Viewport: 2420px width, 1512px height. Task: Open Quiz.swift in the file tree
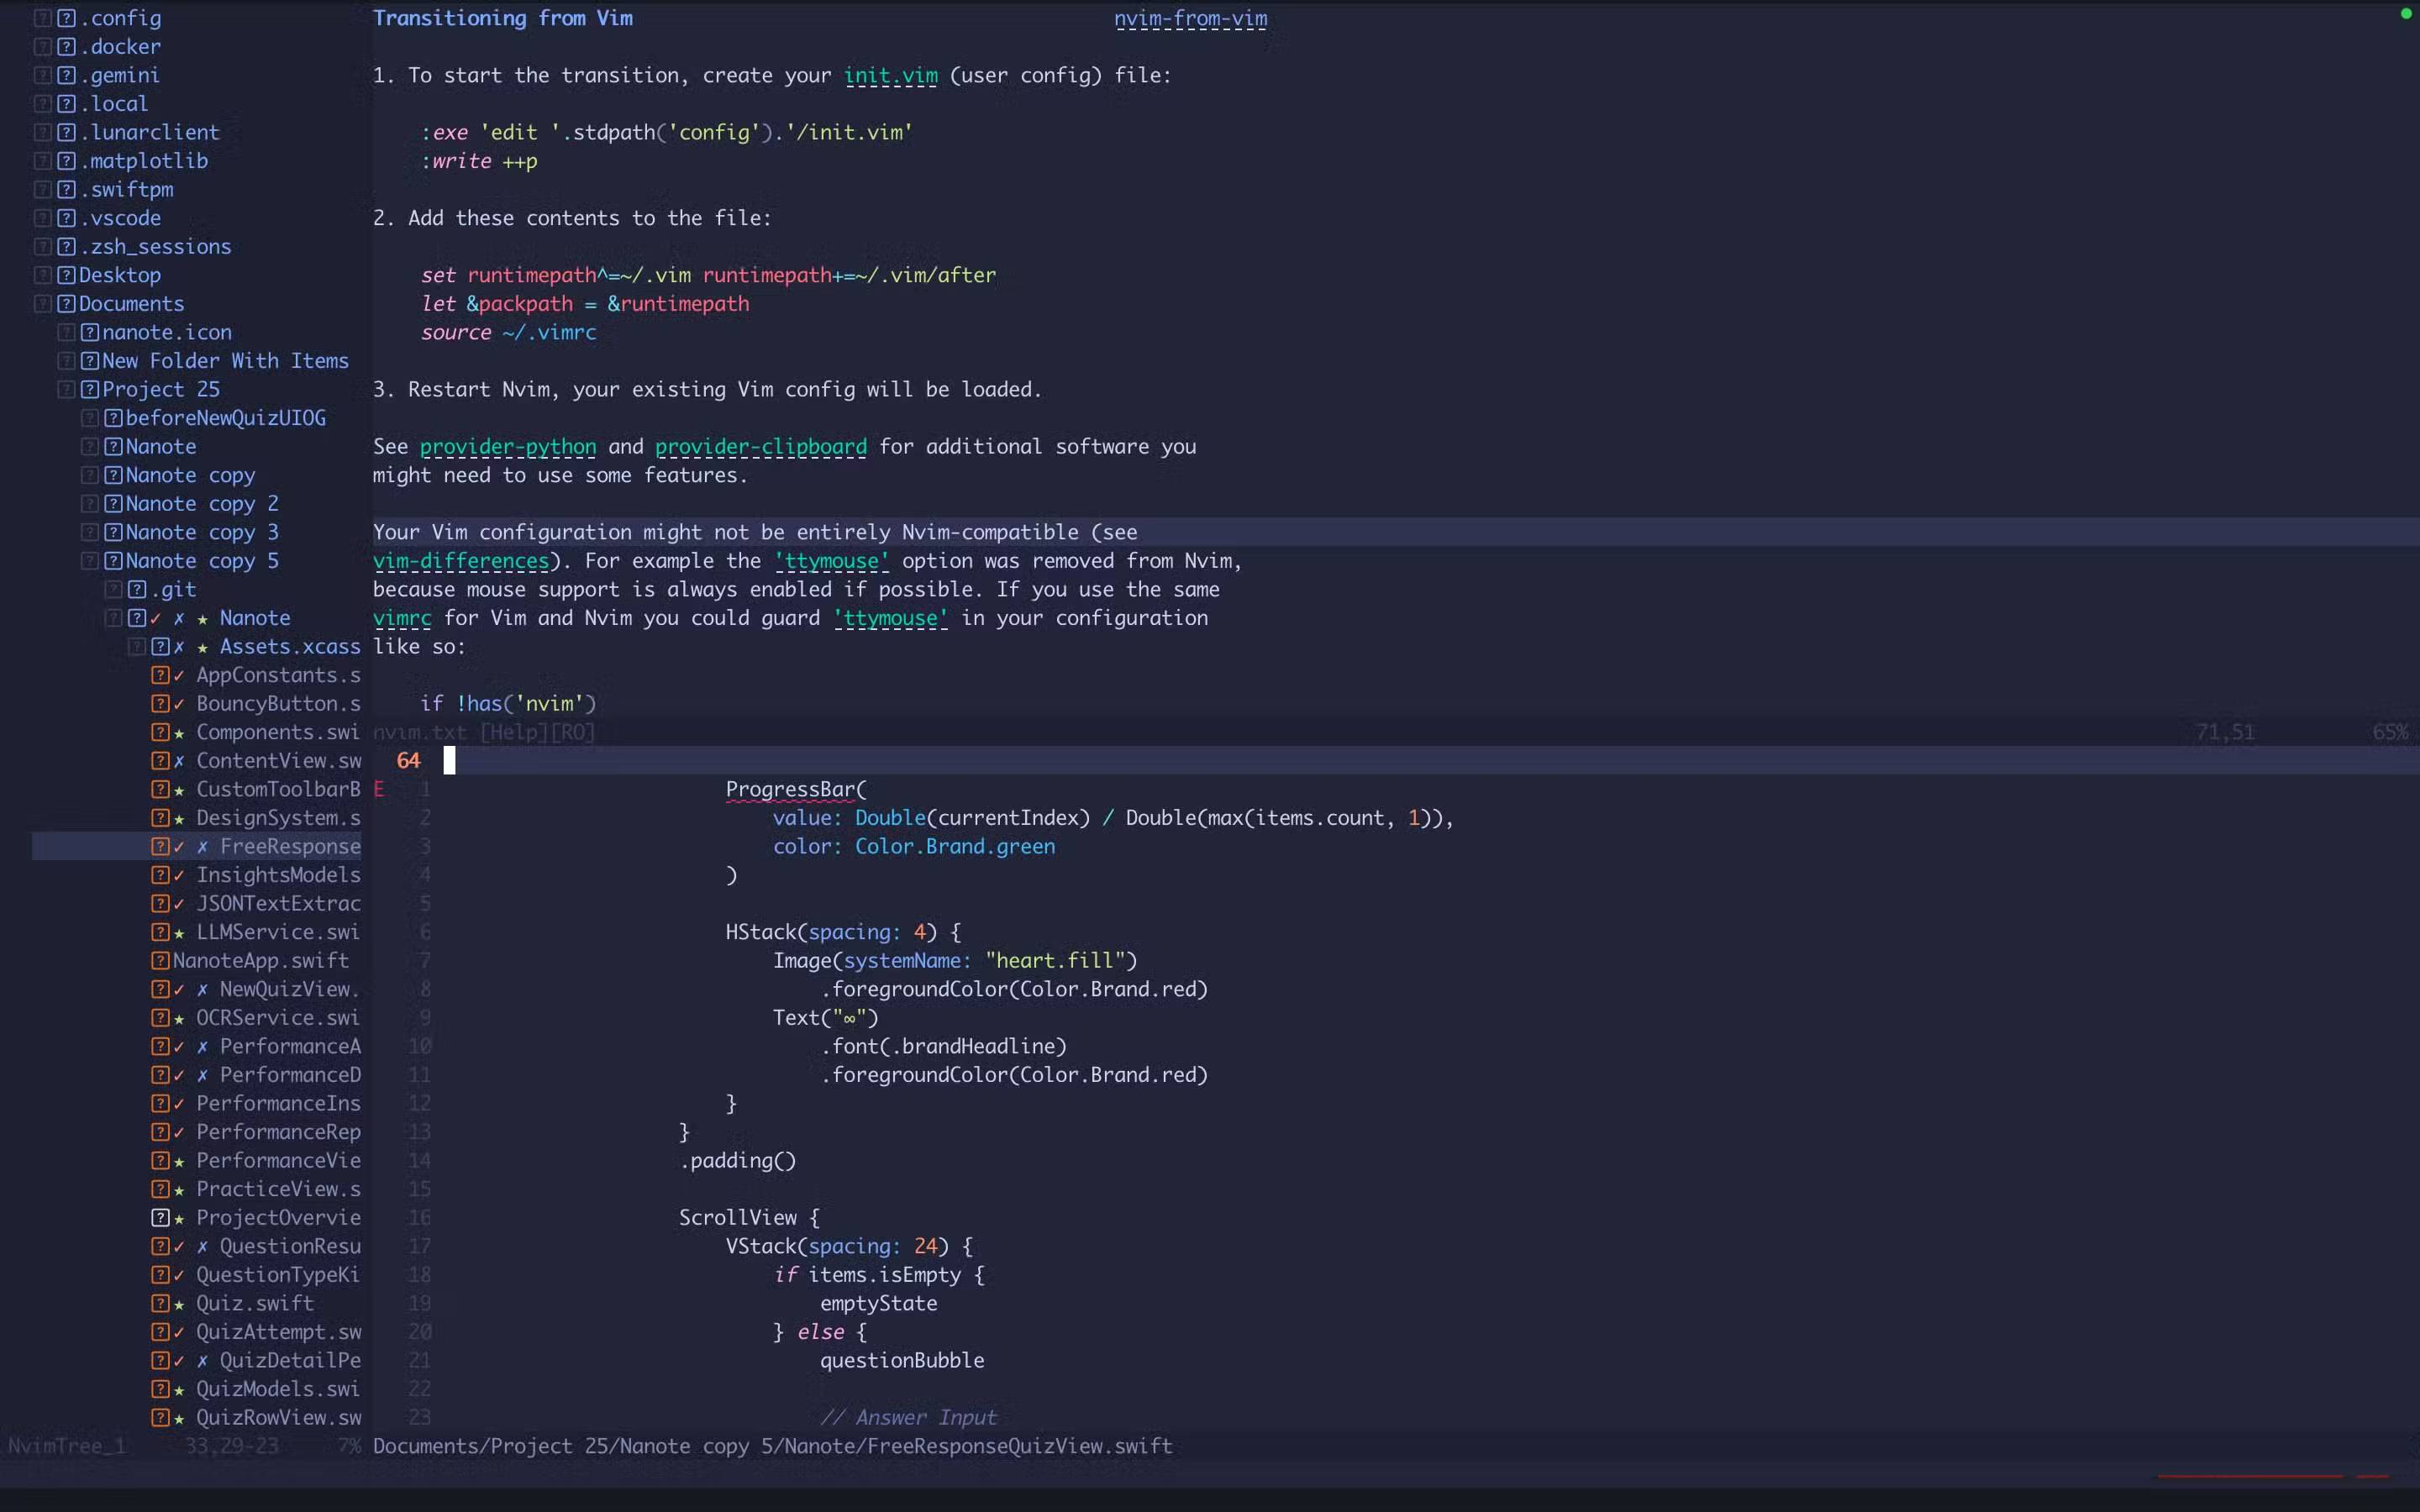[254, 1304]
